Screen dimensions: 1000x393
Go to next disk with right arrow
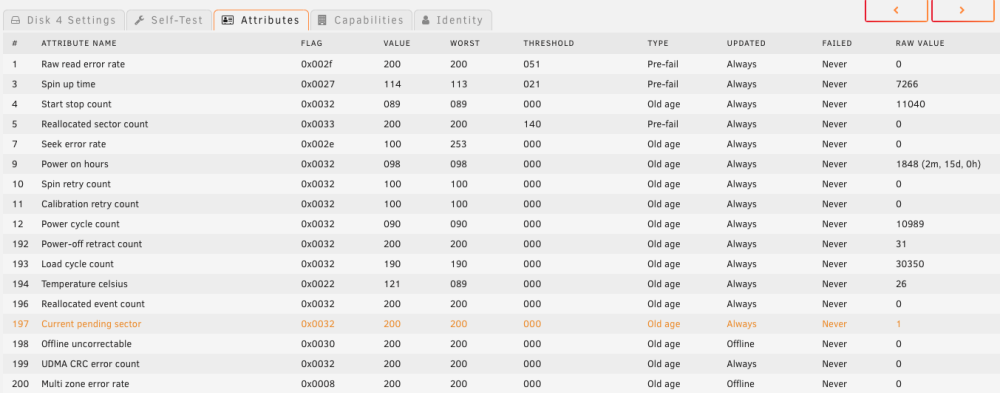pyautogui.click(x=962, y=10)
